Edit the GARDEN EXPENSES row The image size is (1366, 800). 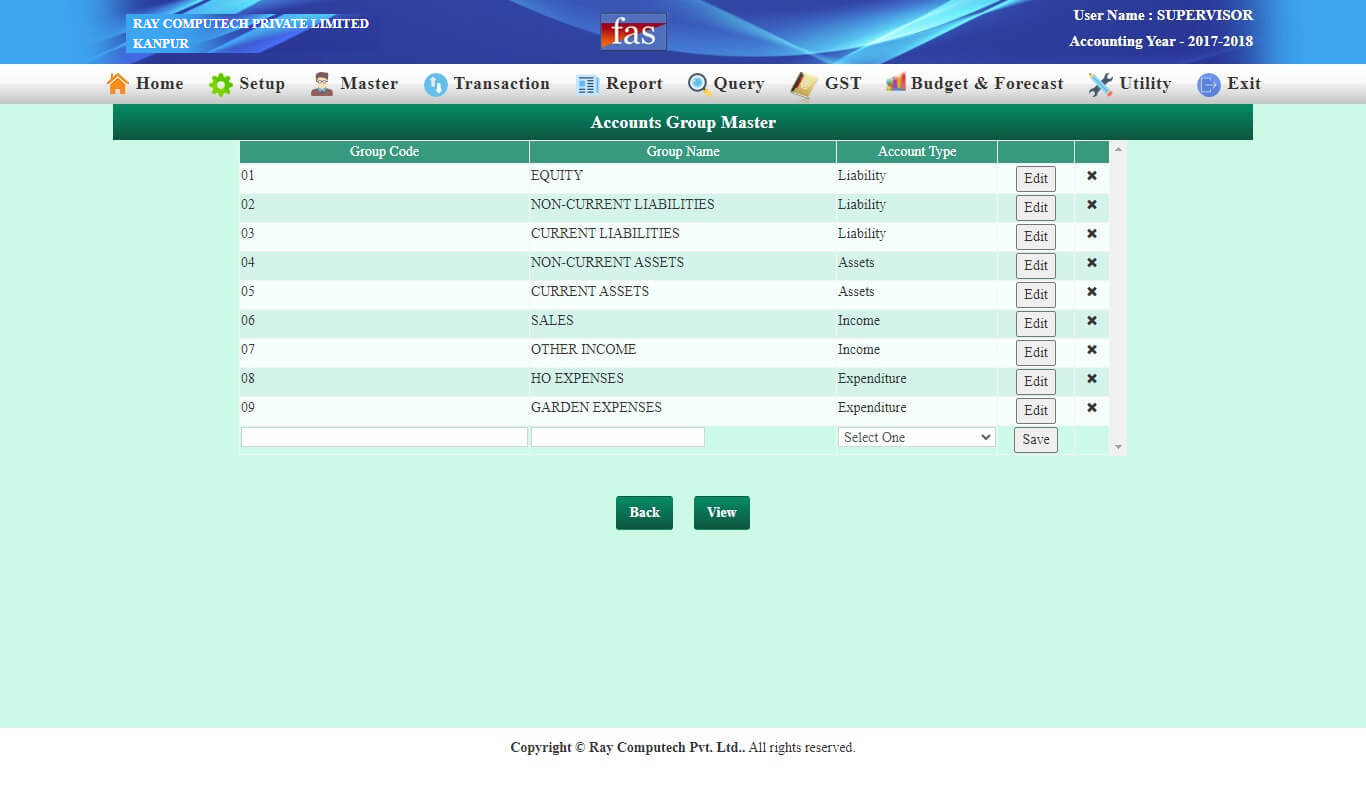pyautogui.click(x=1036, y=411)
